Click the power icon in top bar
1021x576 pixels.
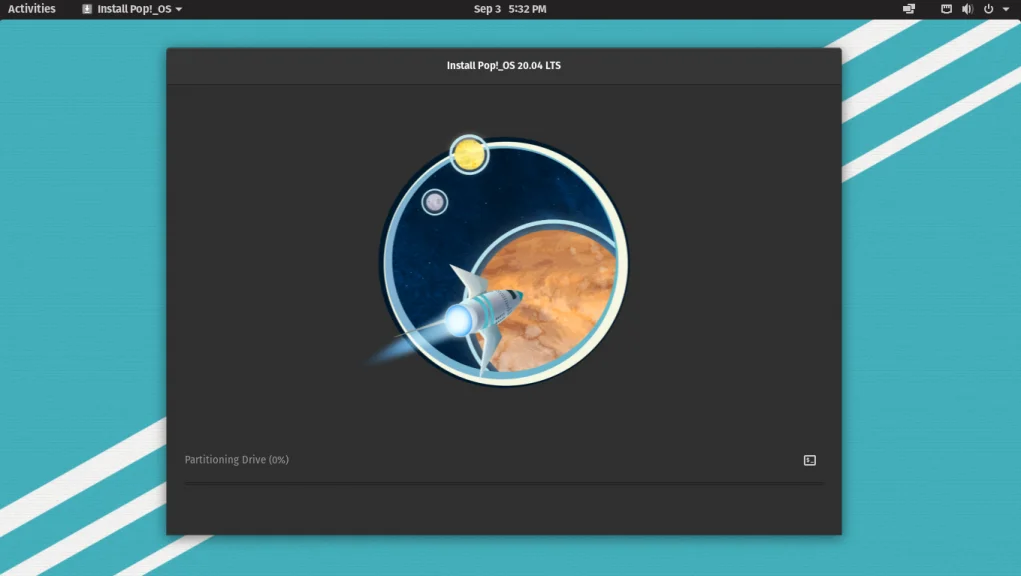[x=988, y=9]
